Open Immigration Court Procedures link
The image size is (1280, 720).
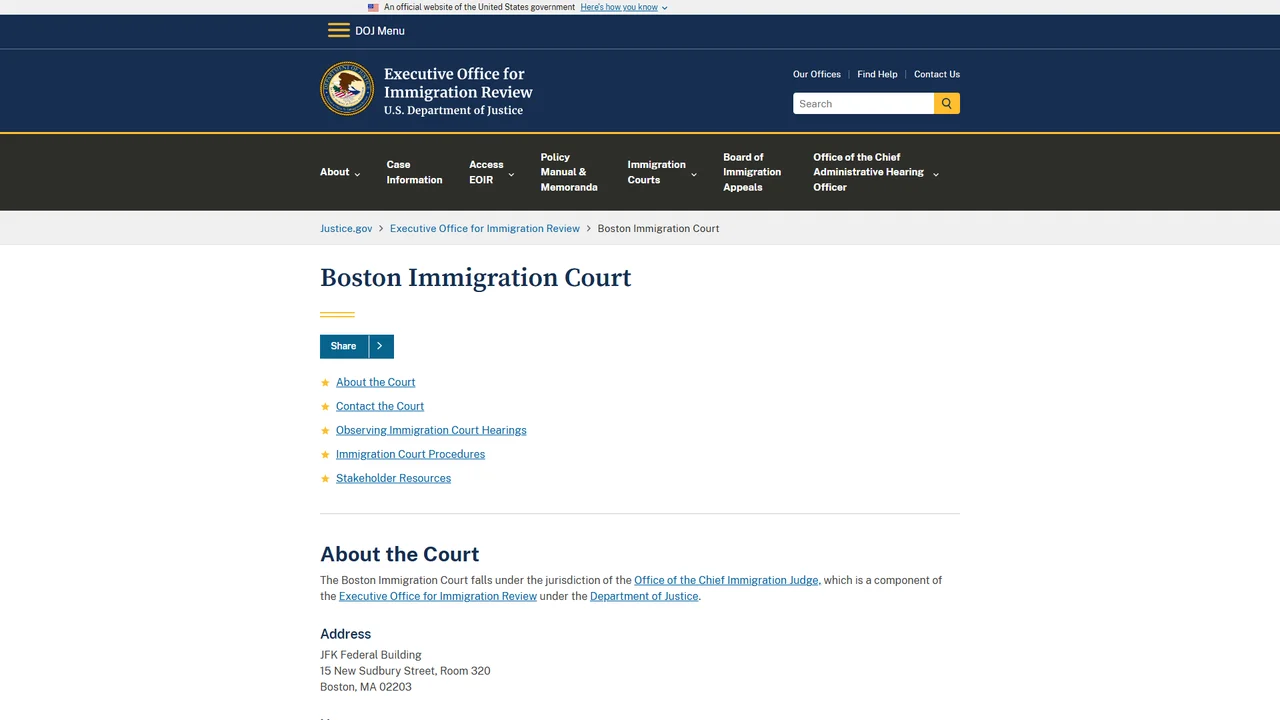410,454
